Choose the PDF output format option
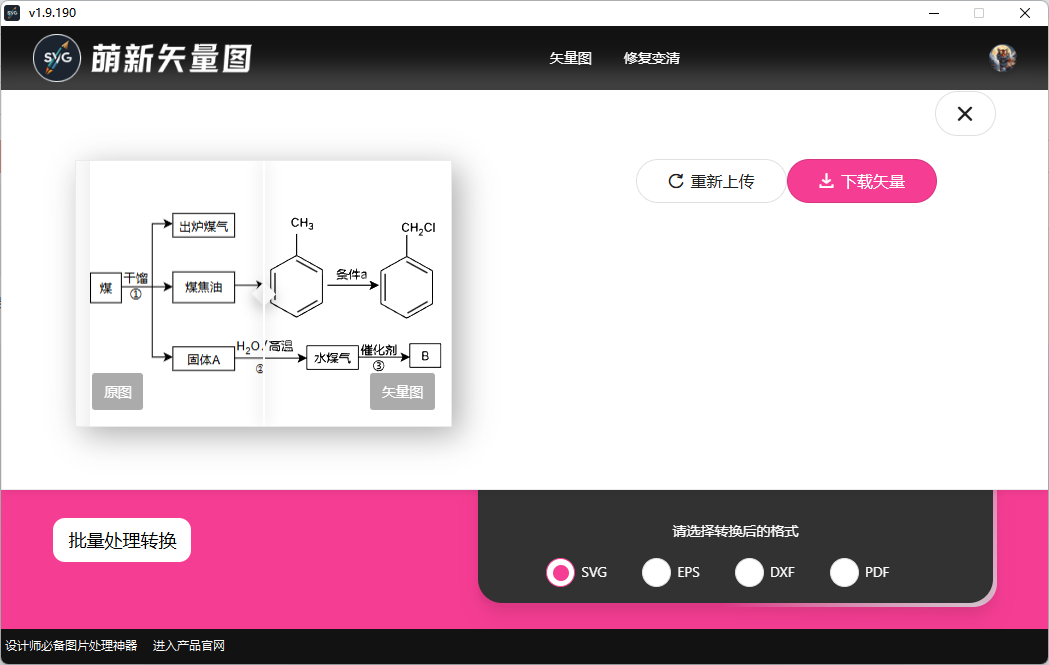 [844, 573]
